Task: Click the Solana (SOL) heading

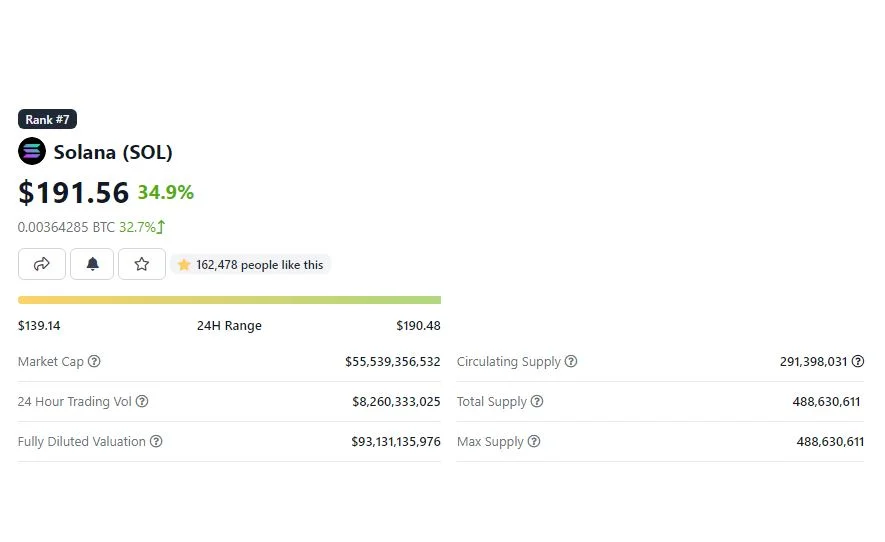Action: coord(113,152)
